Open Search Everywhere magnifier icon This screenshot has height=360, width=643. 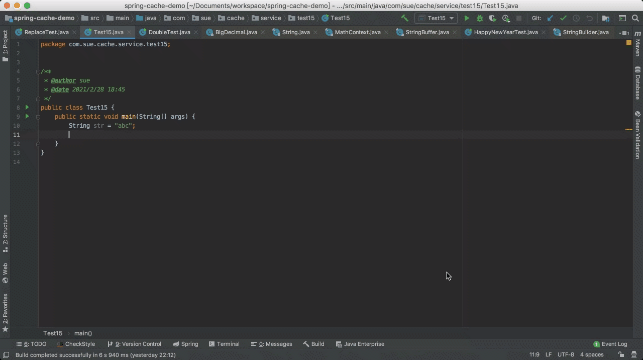pos(635,18)
